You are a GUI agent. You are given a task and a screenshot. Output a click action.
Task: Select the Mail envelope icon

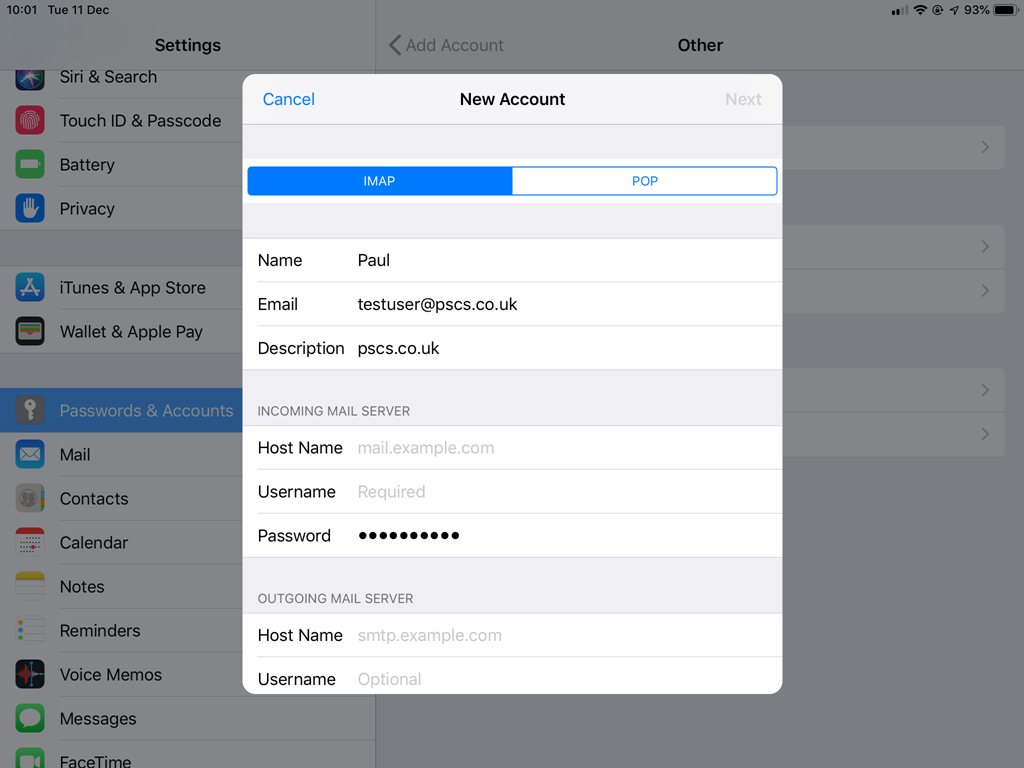pyautogui.click(x=30, y=455)
